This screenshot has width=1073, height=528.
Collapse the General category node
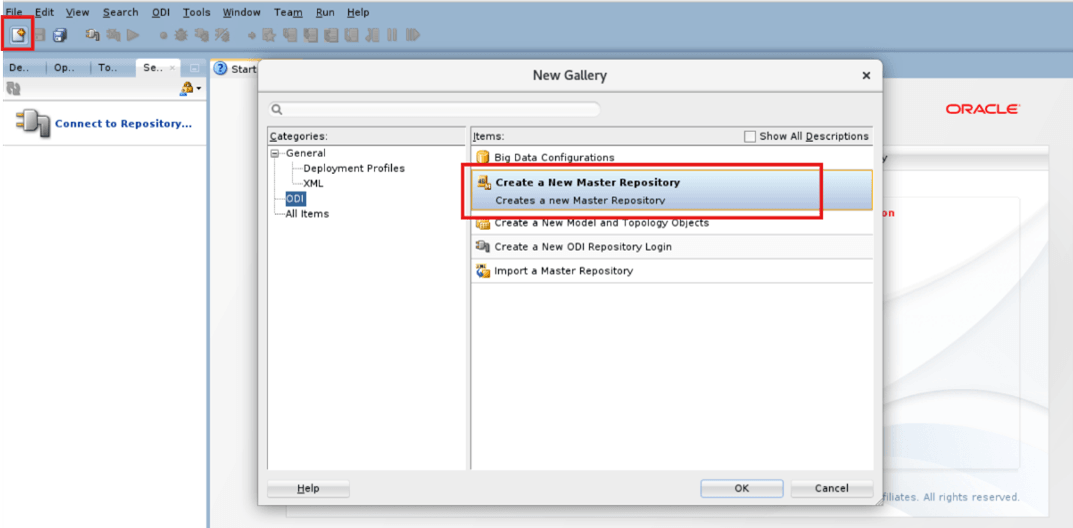pos(274,153)
